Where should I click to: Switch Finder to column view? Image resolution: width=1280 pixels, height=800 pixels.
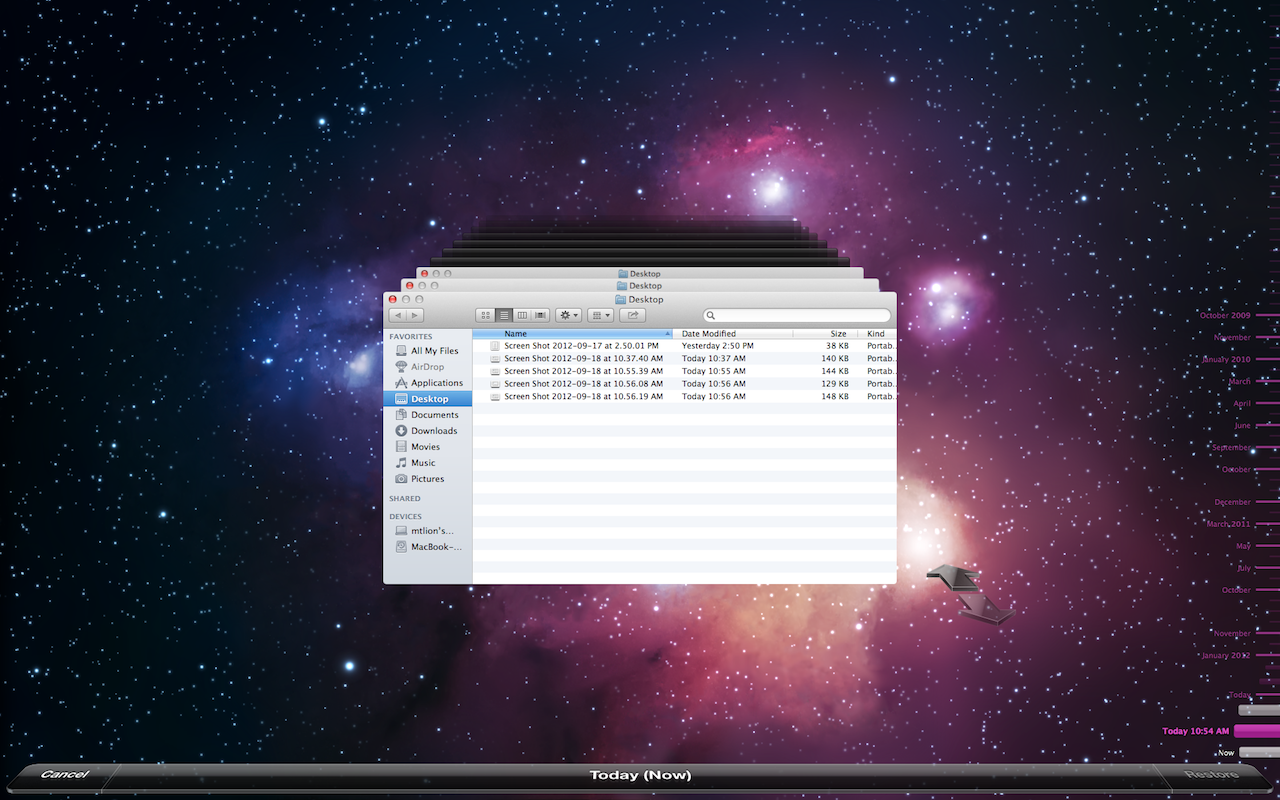point(522,315)
